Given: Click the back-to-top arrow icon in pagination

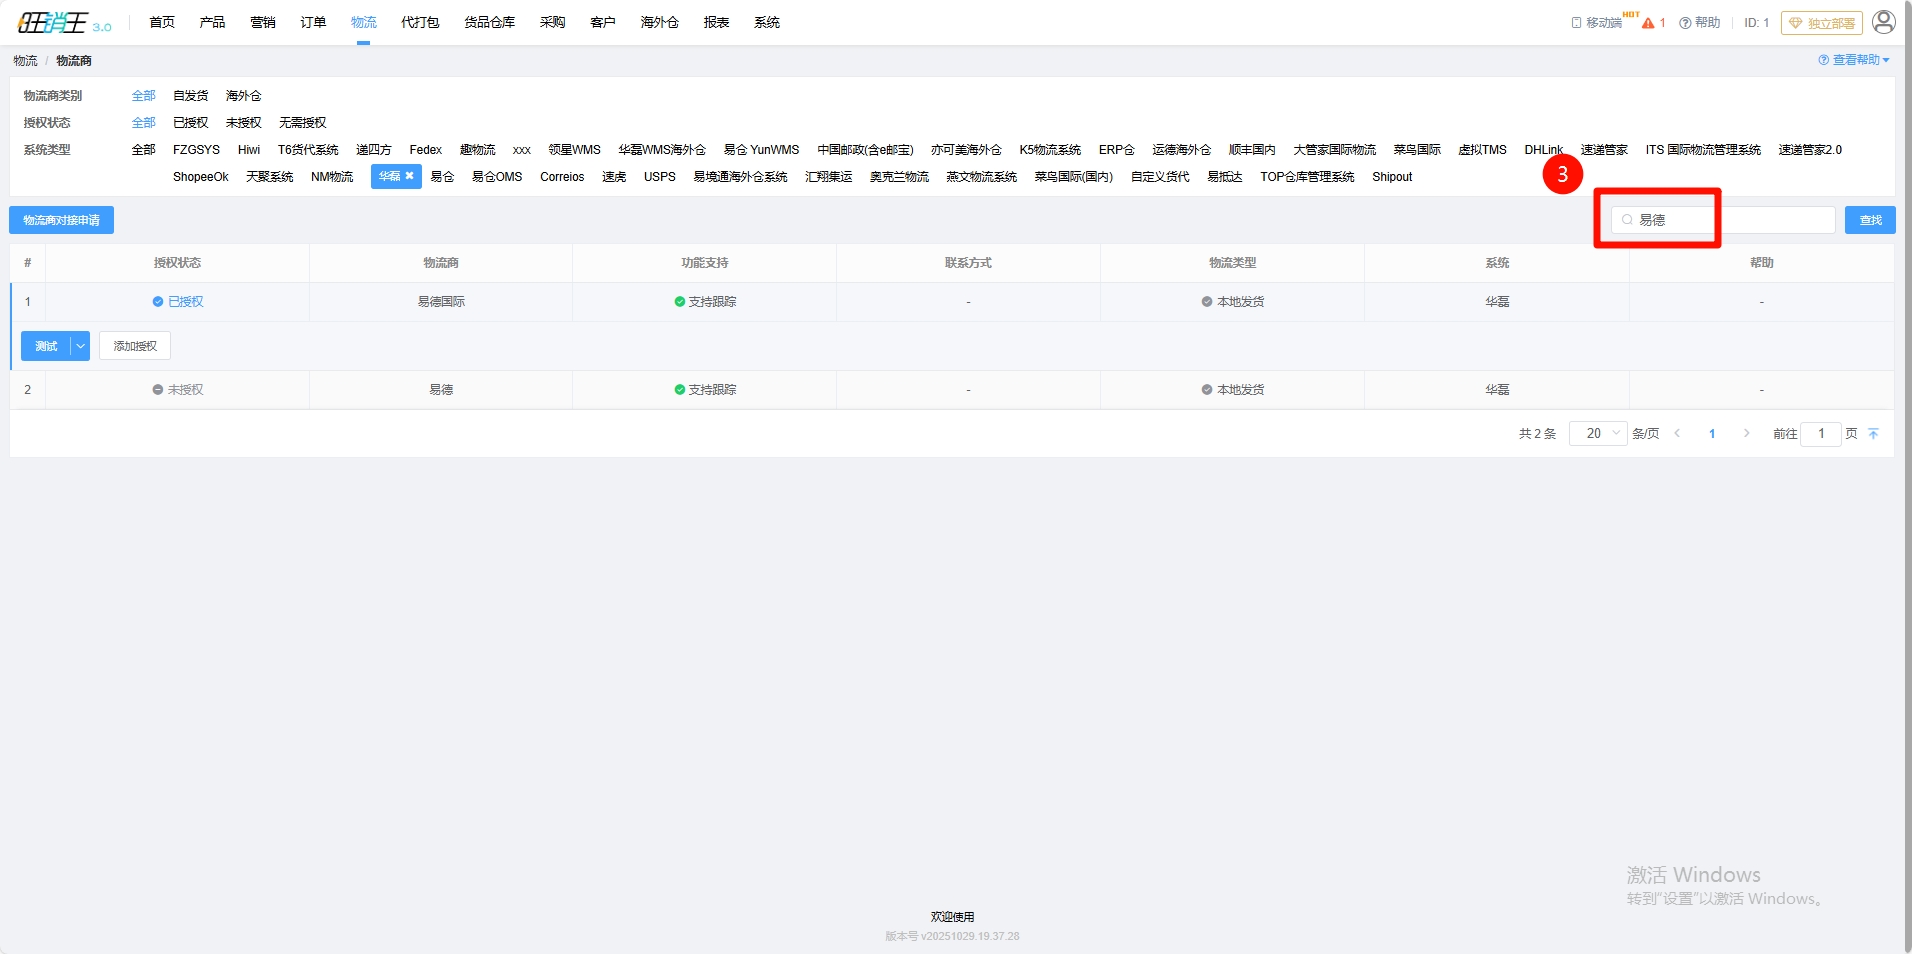Looking at the screenshot, I should click(1873, 434).
